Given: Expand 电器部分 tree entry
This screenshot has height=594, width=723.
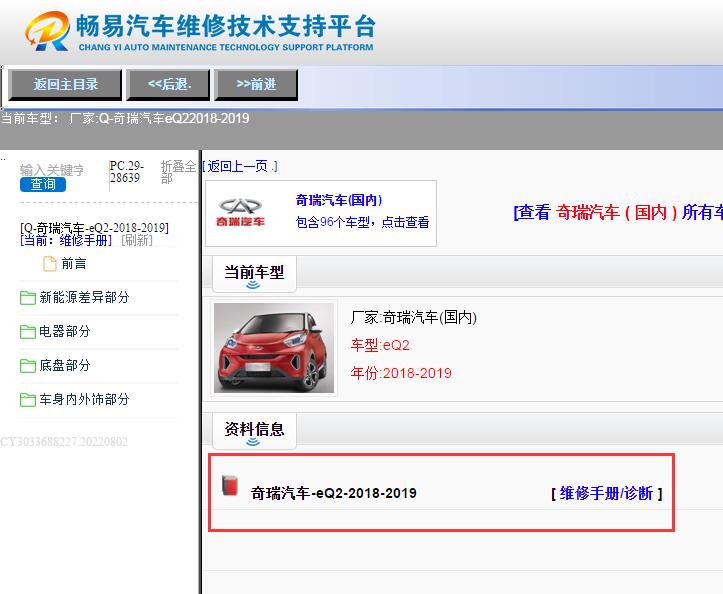Looking at the screenshot, I should click(65, 332).
